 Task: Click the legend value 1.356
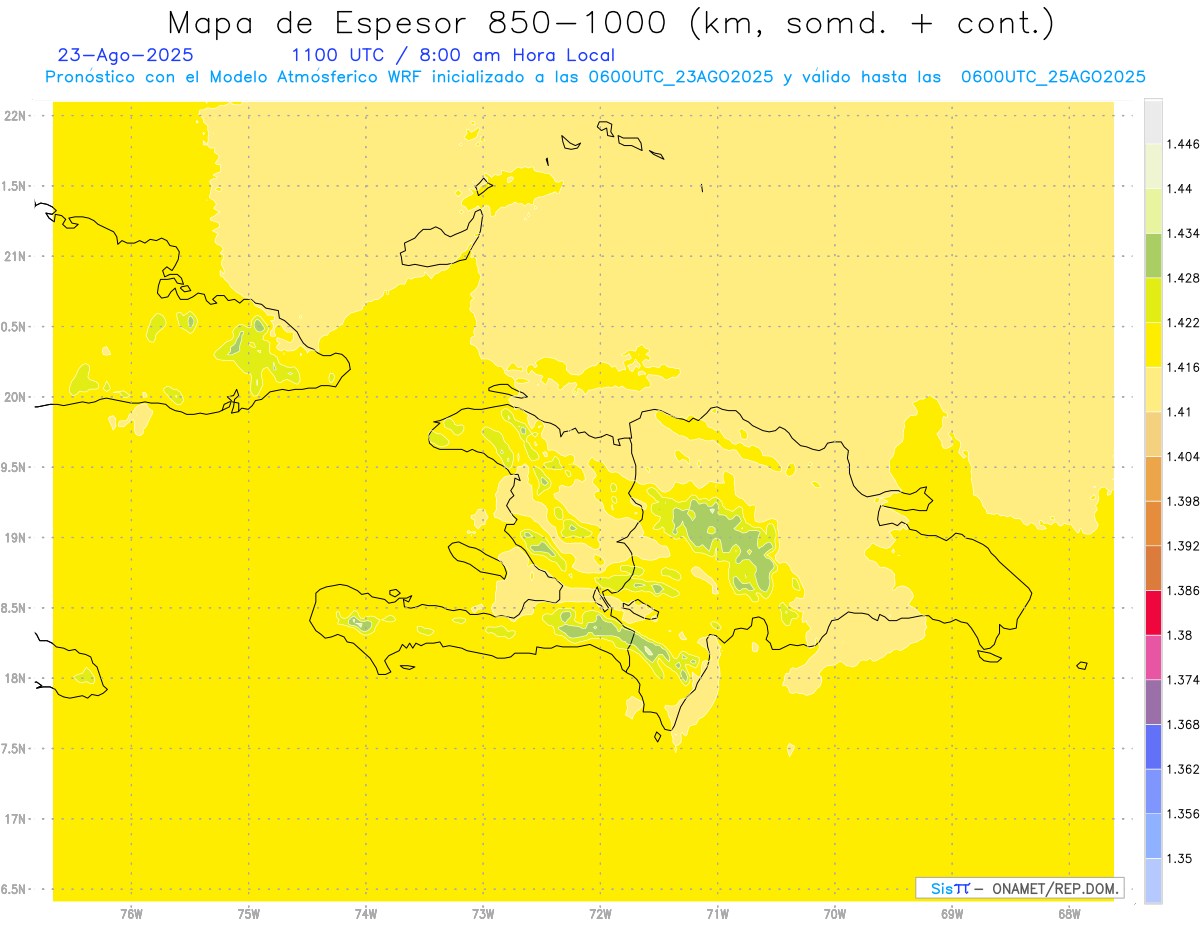pyautogui.click(x=1183, y=814)
